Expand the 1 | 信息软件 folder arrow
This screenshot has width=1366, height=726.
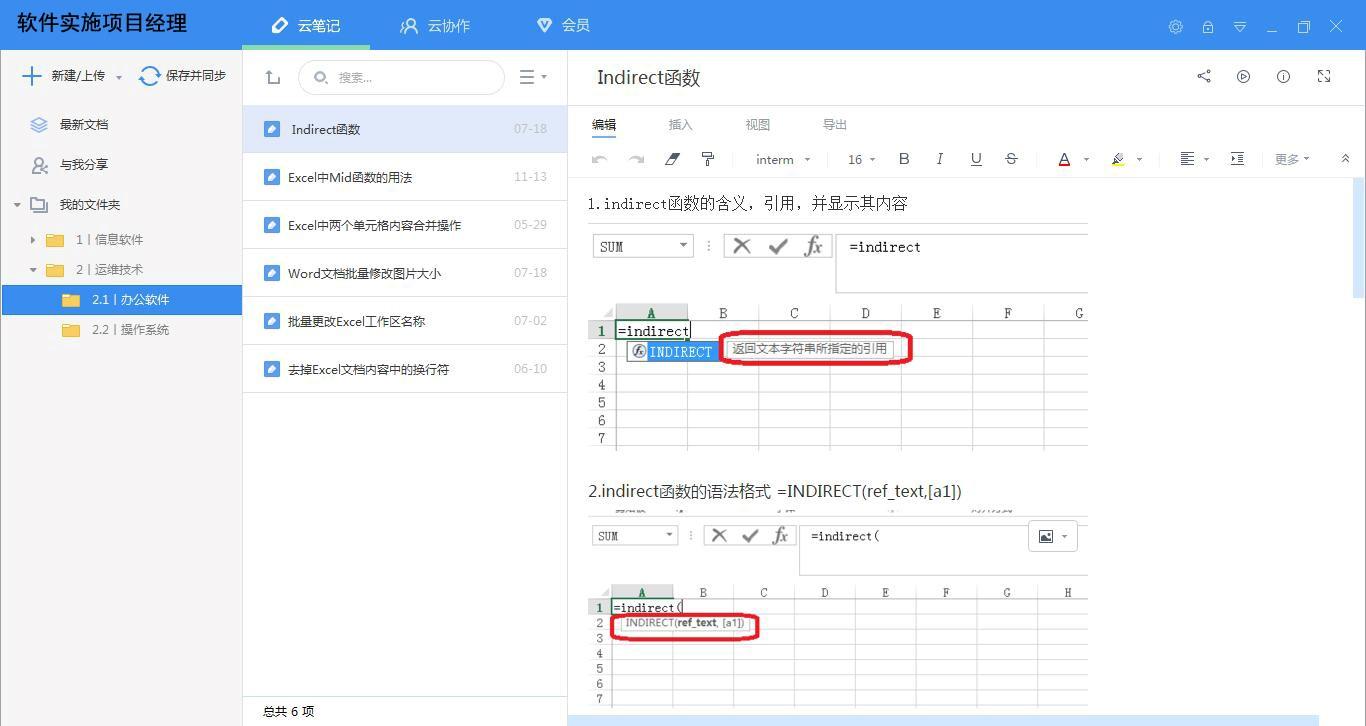(33, 240)
